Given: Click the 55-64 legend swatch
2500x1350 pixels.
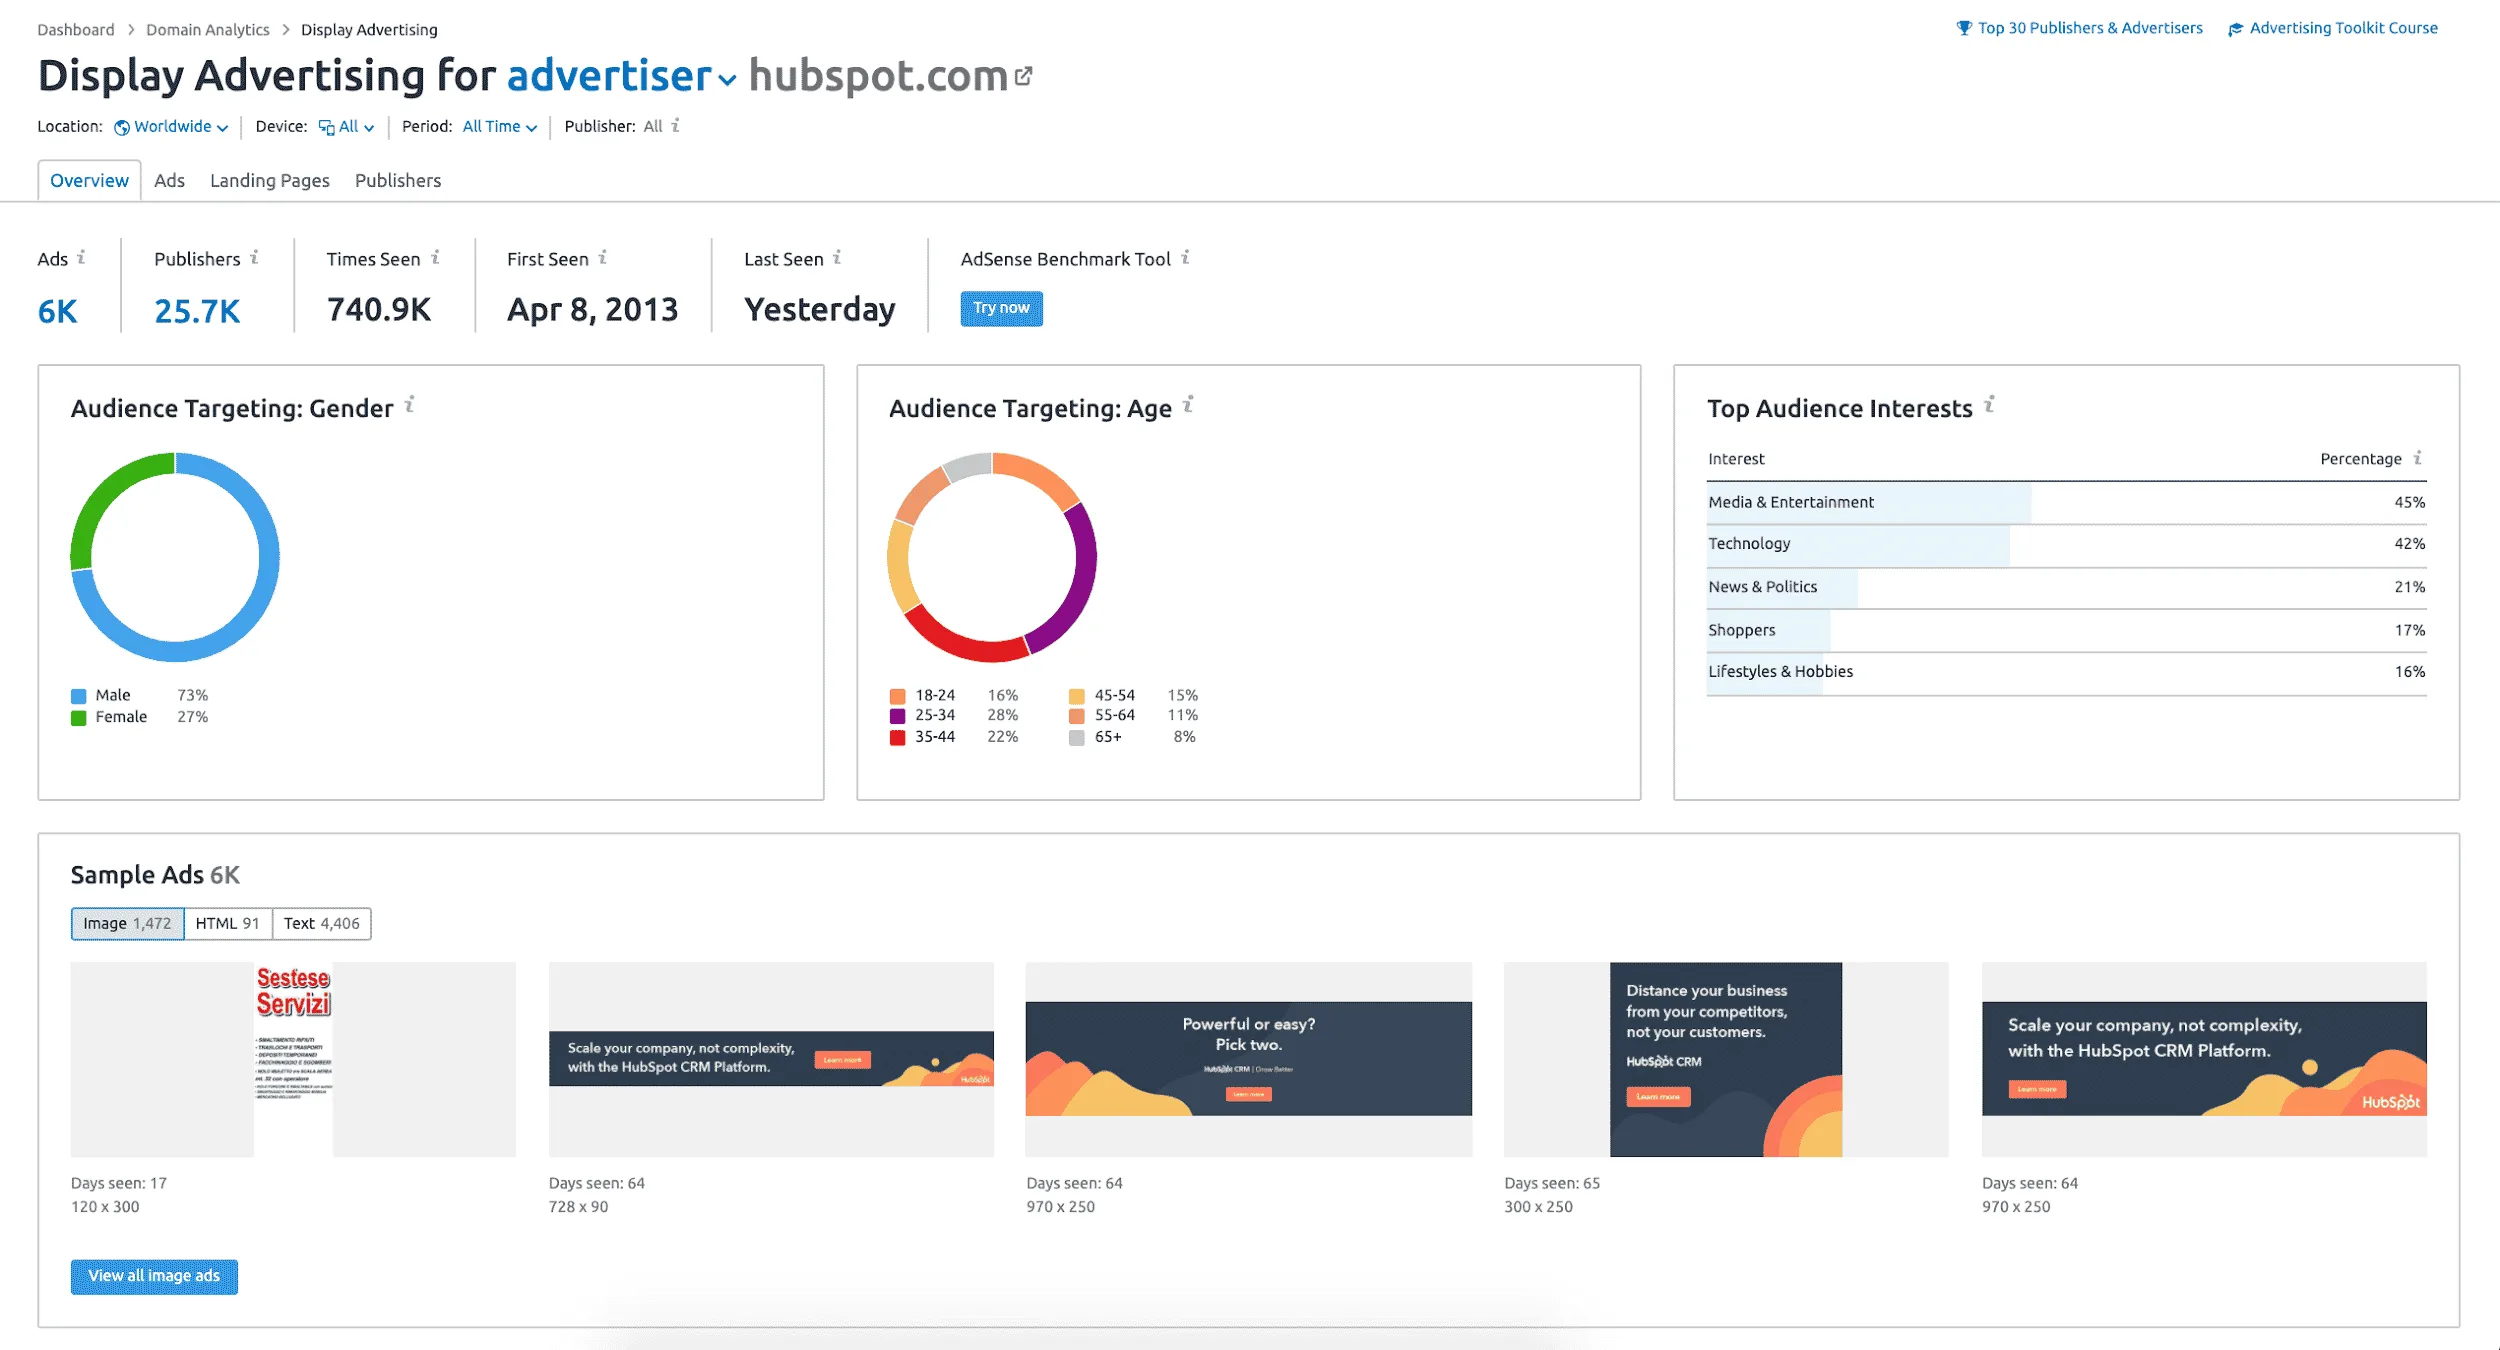Looking at the screenshot, I should [1076, 716].
